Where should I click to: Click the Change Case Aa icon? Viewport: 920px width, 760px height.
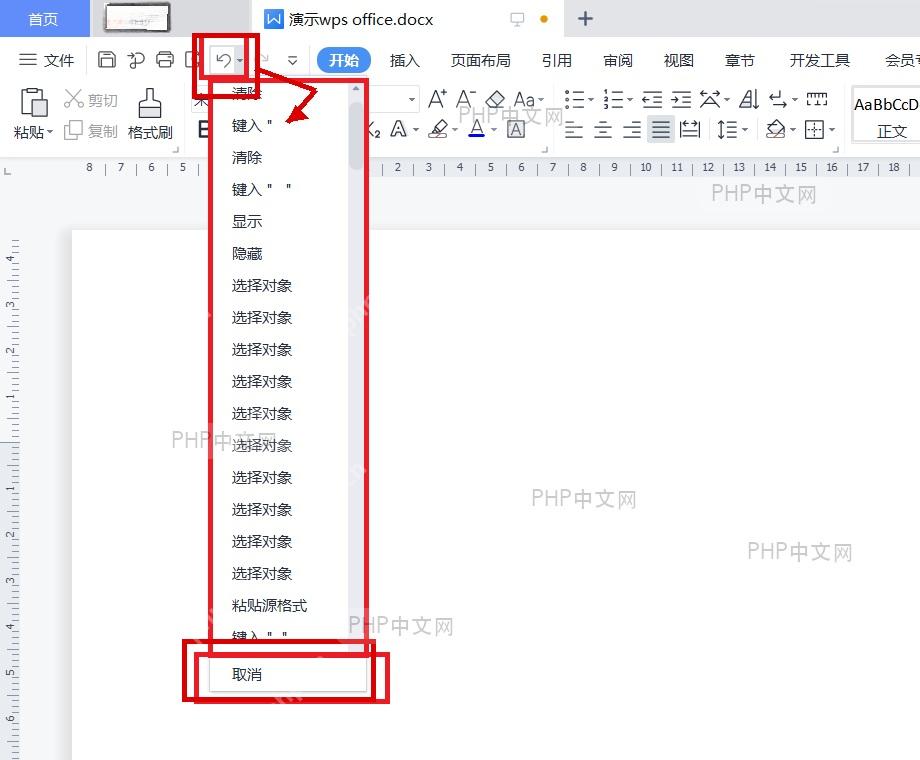pyautogui.click(x=525, y=100)
